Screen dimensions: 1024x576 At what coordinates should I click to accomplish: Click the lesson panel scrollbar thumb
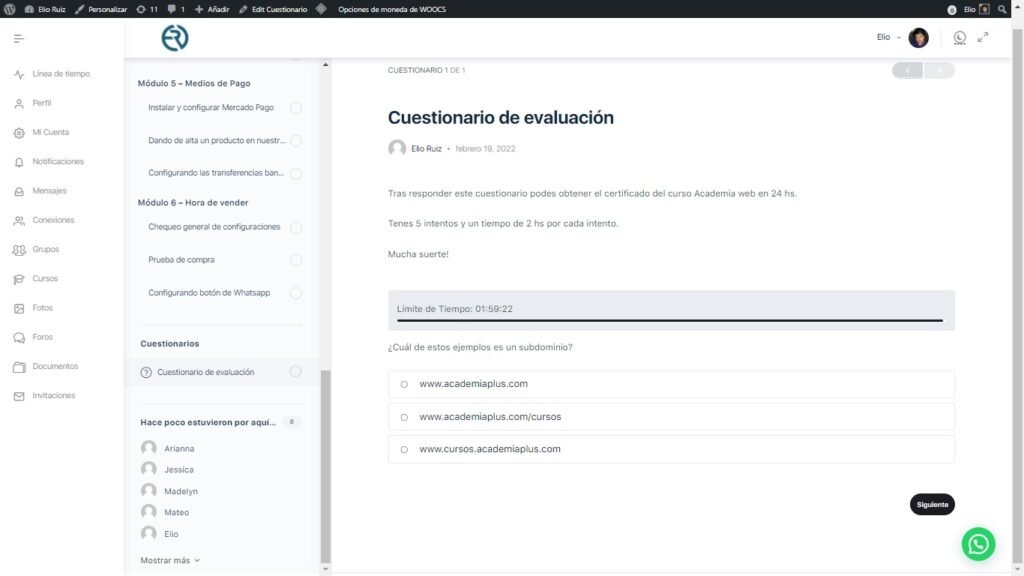(x=325, y=466)
